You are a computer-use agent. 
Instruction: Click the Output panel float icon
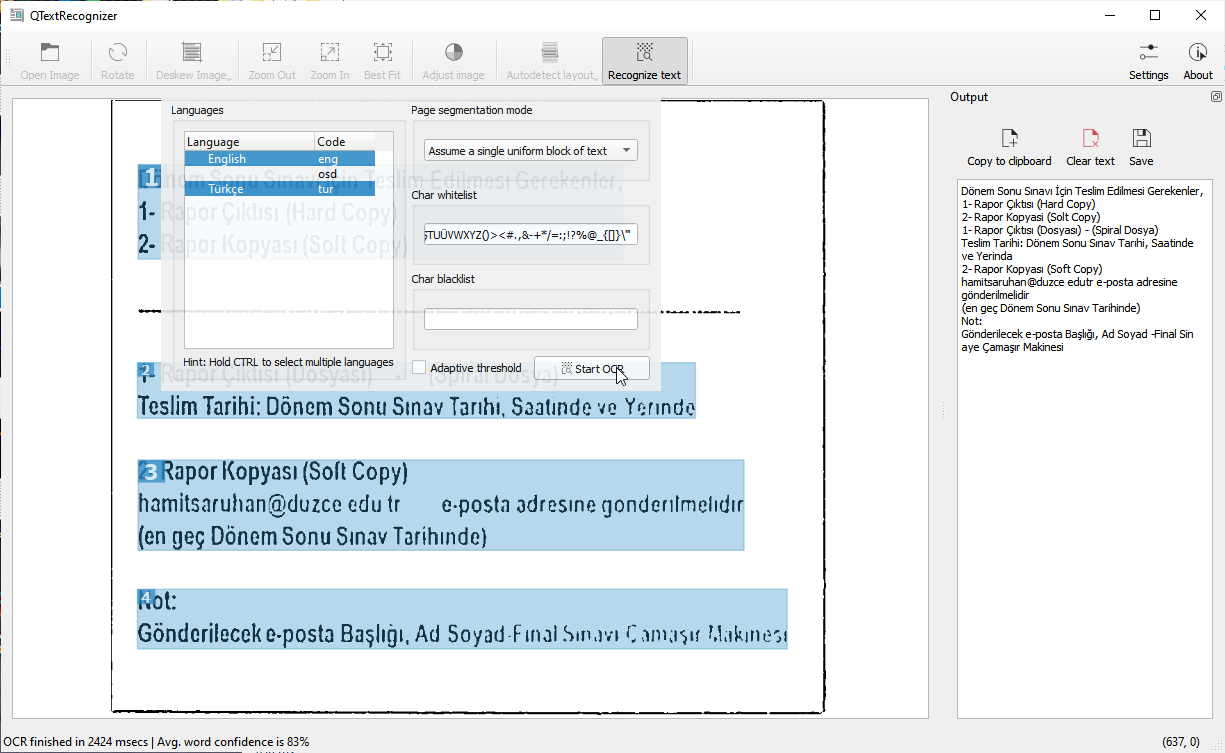coord(1216,97)
